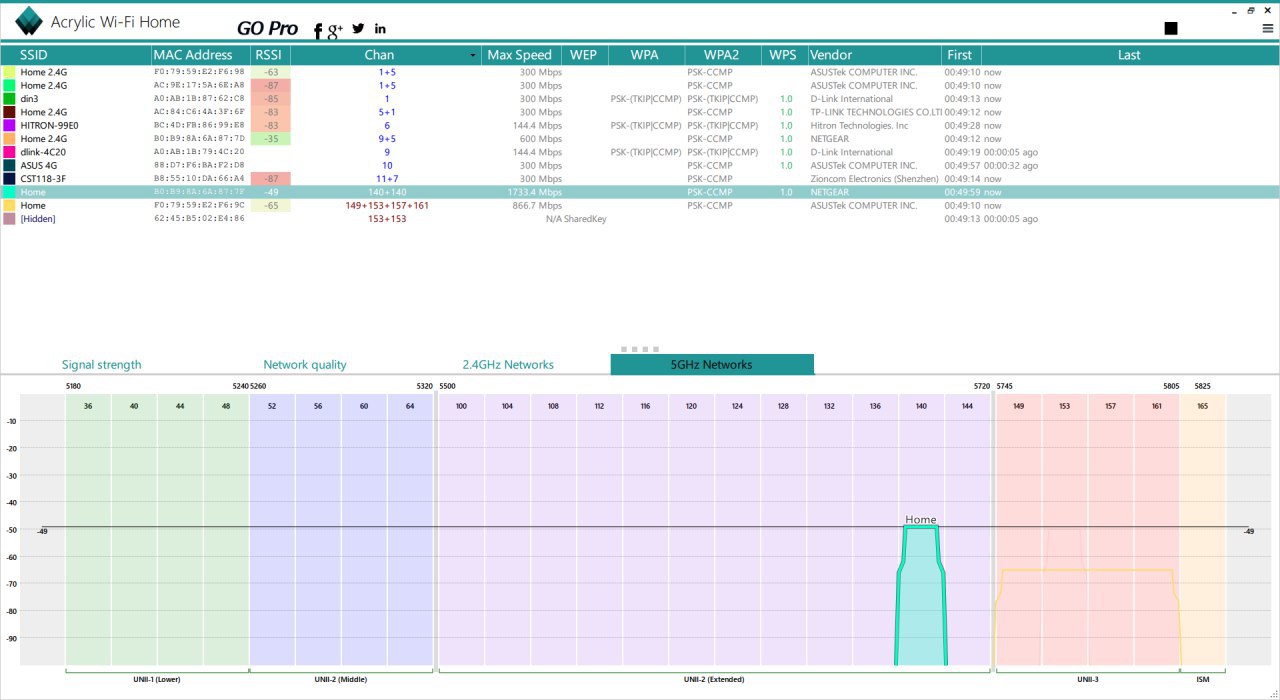Click the Twitter bird icon
This screenshot has height=700, width=1280.
[x=358, y=28]
